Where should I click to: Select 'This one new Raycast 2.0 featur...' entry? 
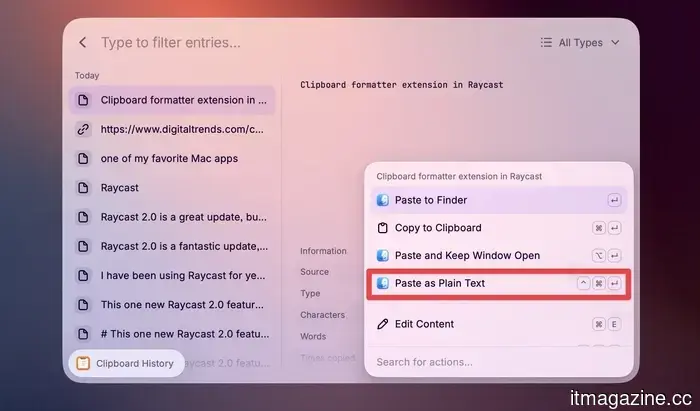172,305
